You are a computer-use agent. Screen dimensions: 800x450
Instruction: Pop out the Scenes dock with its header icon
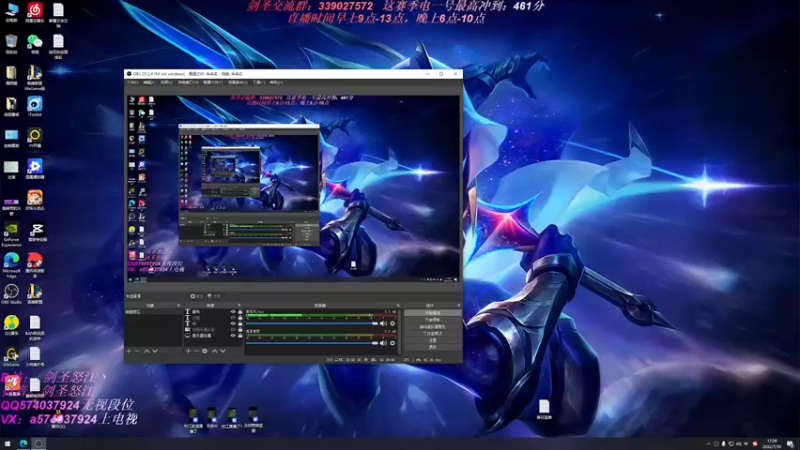point(179,305)
